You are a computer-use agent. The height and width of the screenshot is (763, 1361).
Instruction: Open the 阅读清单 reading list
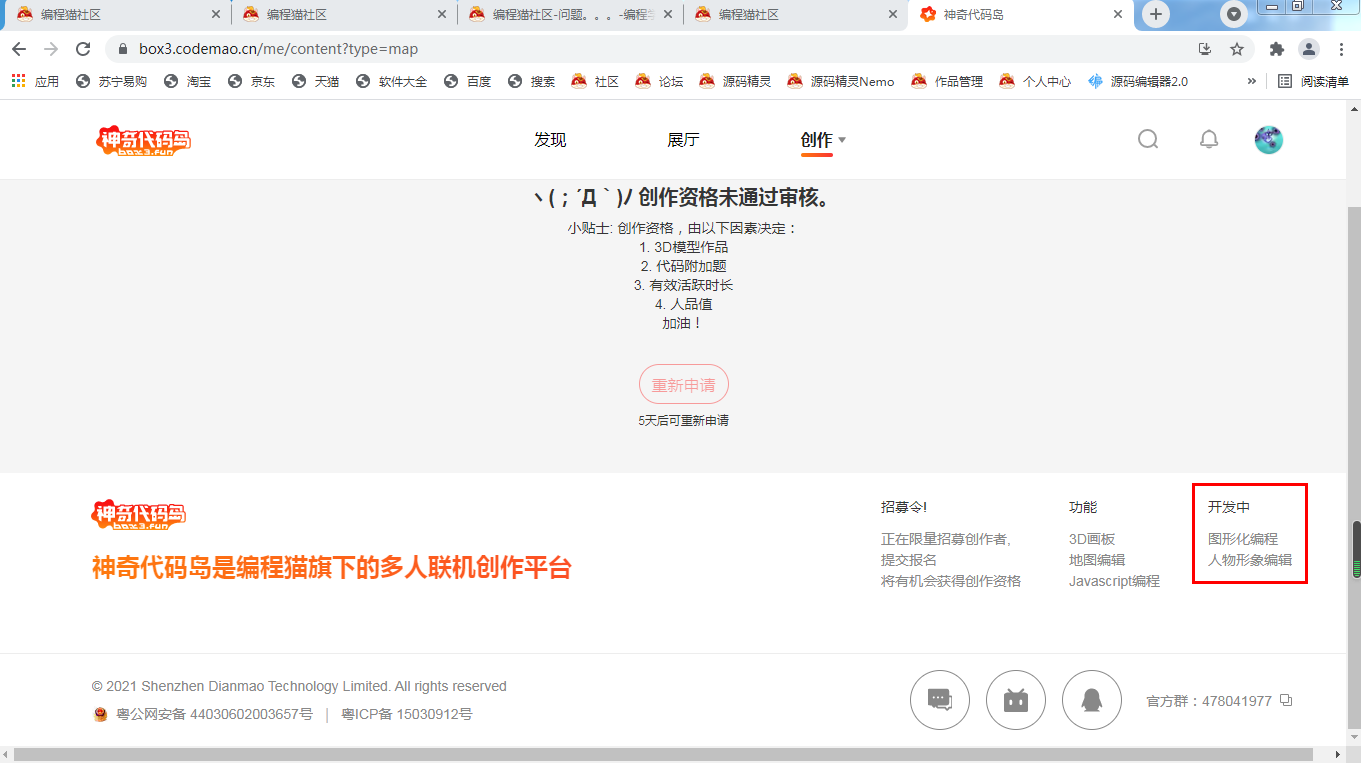click(x=1314, y=81)
